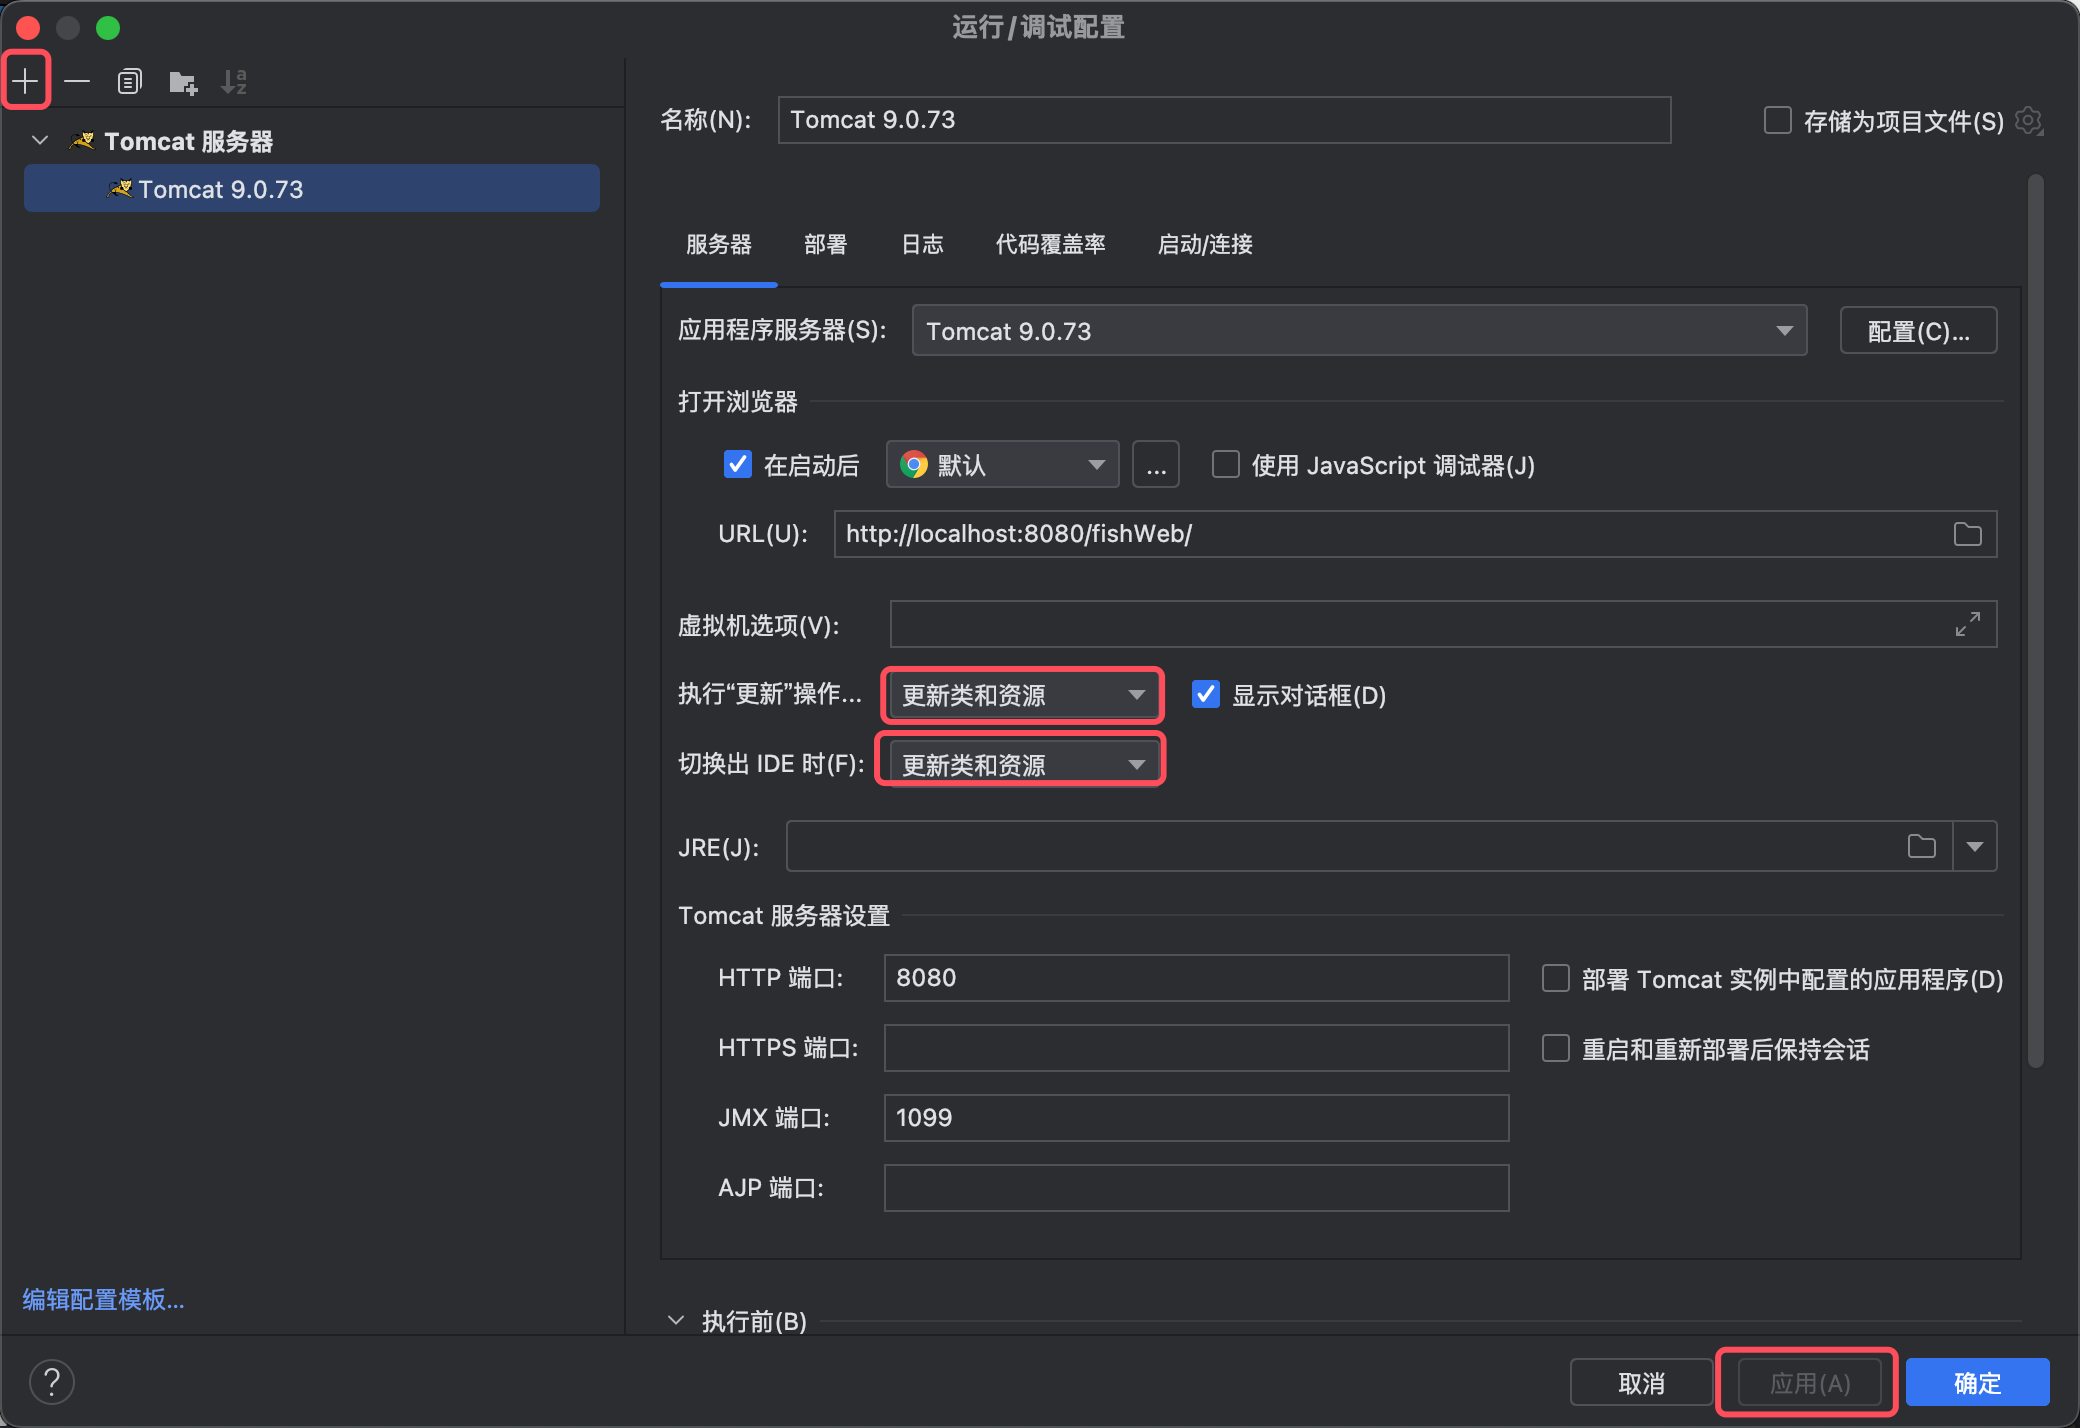Browse for URL folder icon
This screenshot has height=1428, width=2080.
point(1968,534)
